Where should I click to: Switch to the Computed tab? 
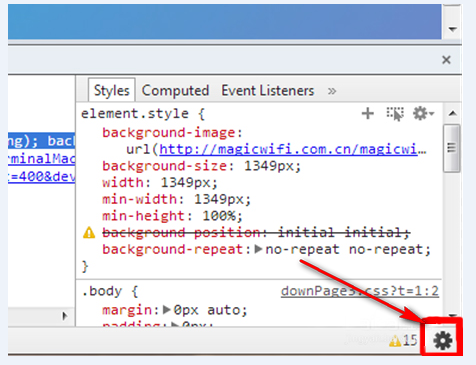click(x=175, y=91)
